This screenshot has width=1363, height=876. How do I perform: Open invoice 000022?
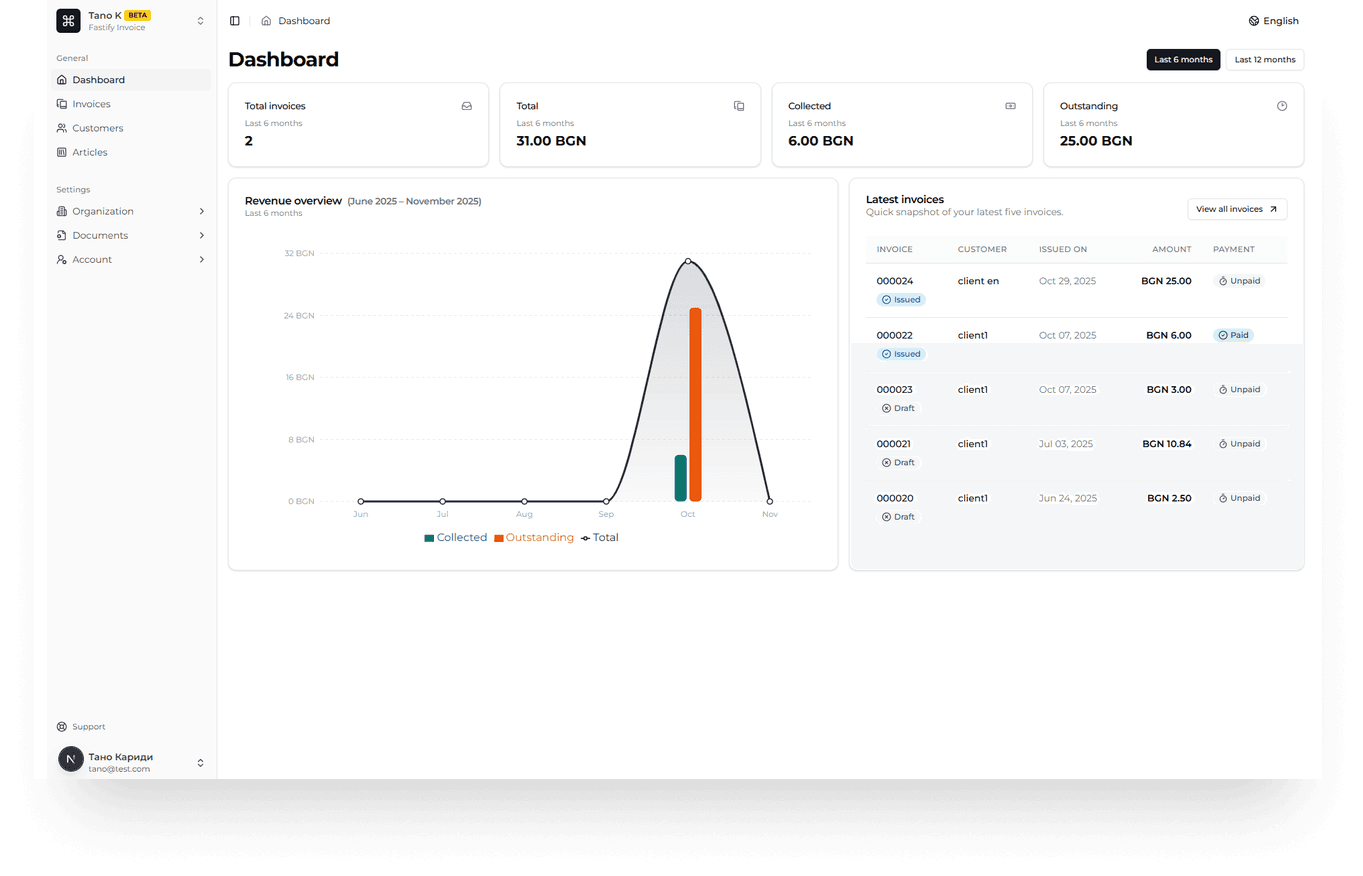(x=895, y=335)
